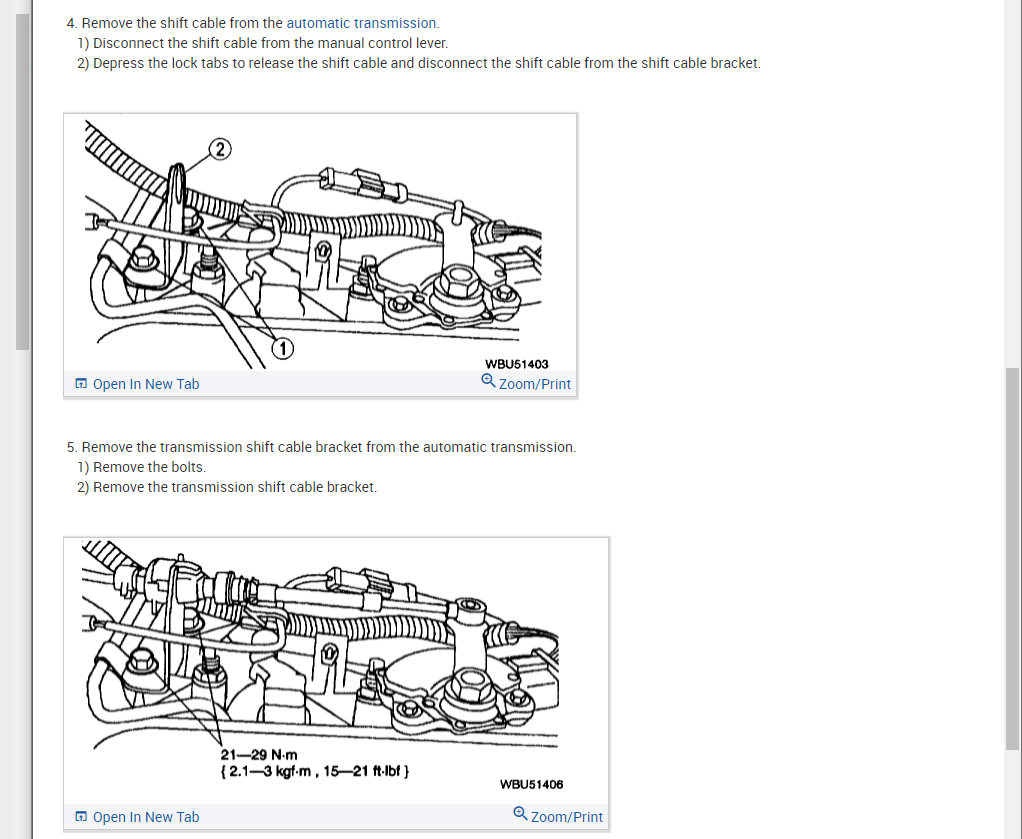Viewport: 1022px width, 839px height.
Task: Click the left-side panel scrollbar thumb
Action: [x=22, y=182]
